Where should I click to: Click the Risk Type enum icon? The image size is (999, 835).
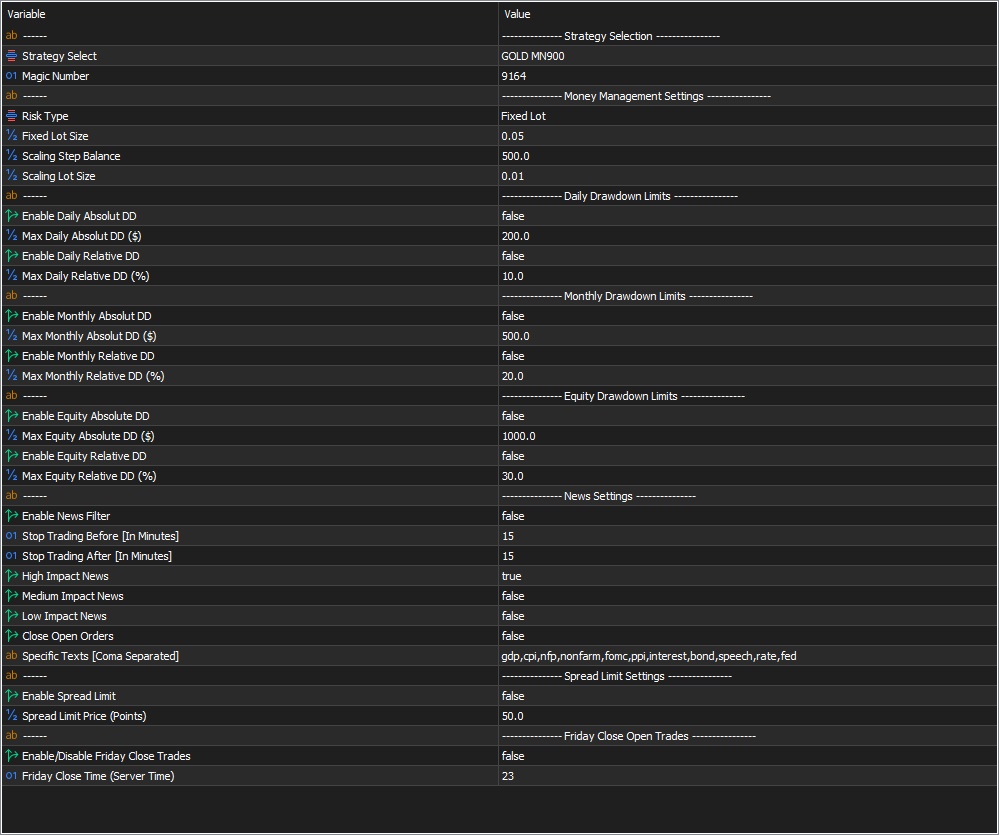pyautogui.click(x=12, y=116)
